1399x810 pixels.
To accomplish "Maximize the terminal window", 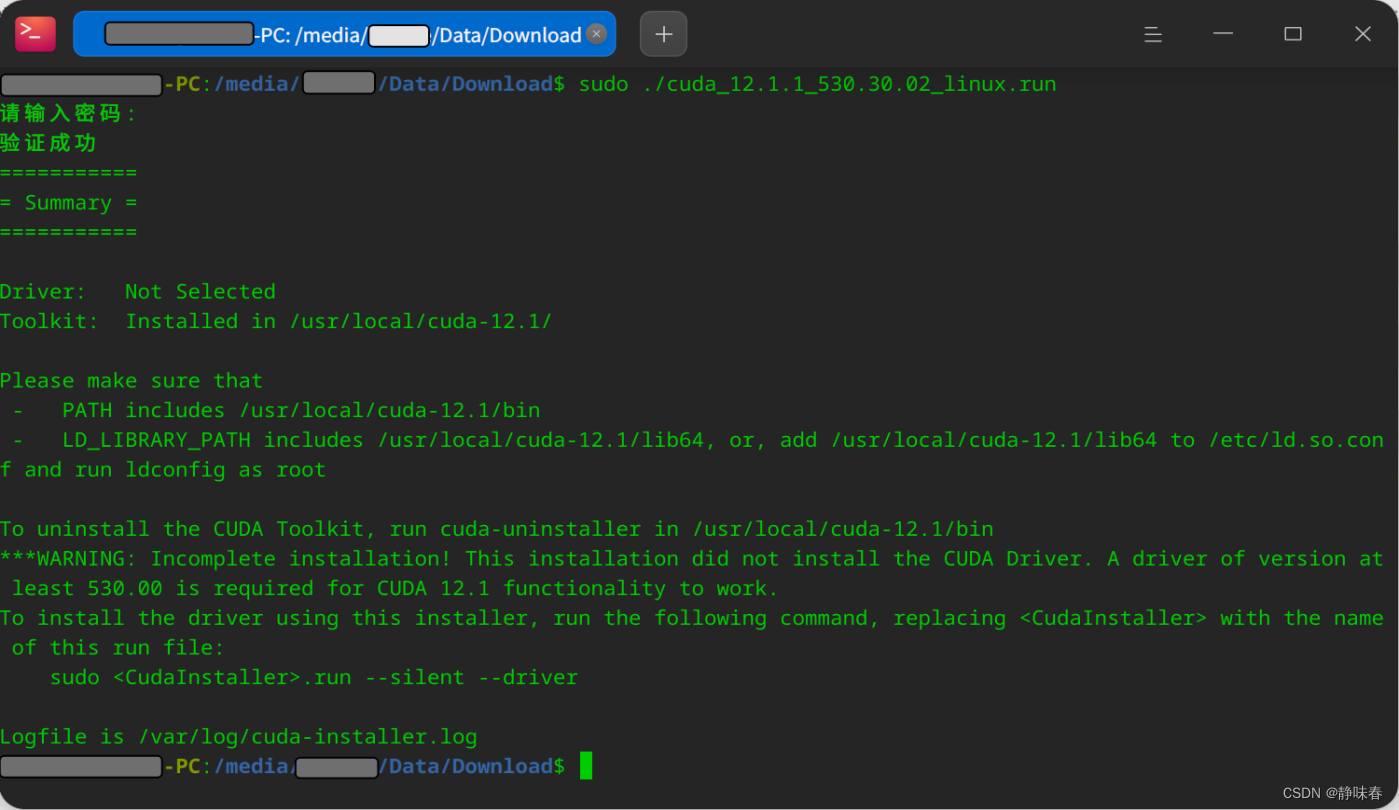I will pos(1292,33).
